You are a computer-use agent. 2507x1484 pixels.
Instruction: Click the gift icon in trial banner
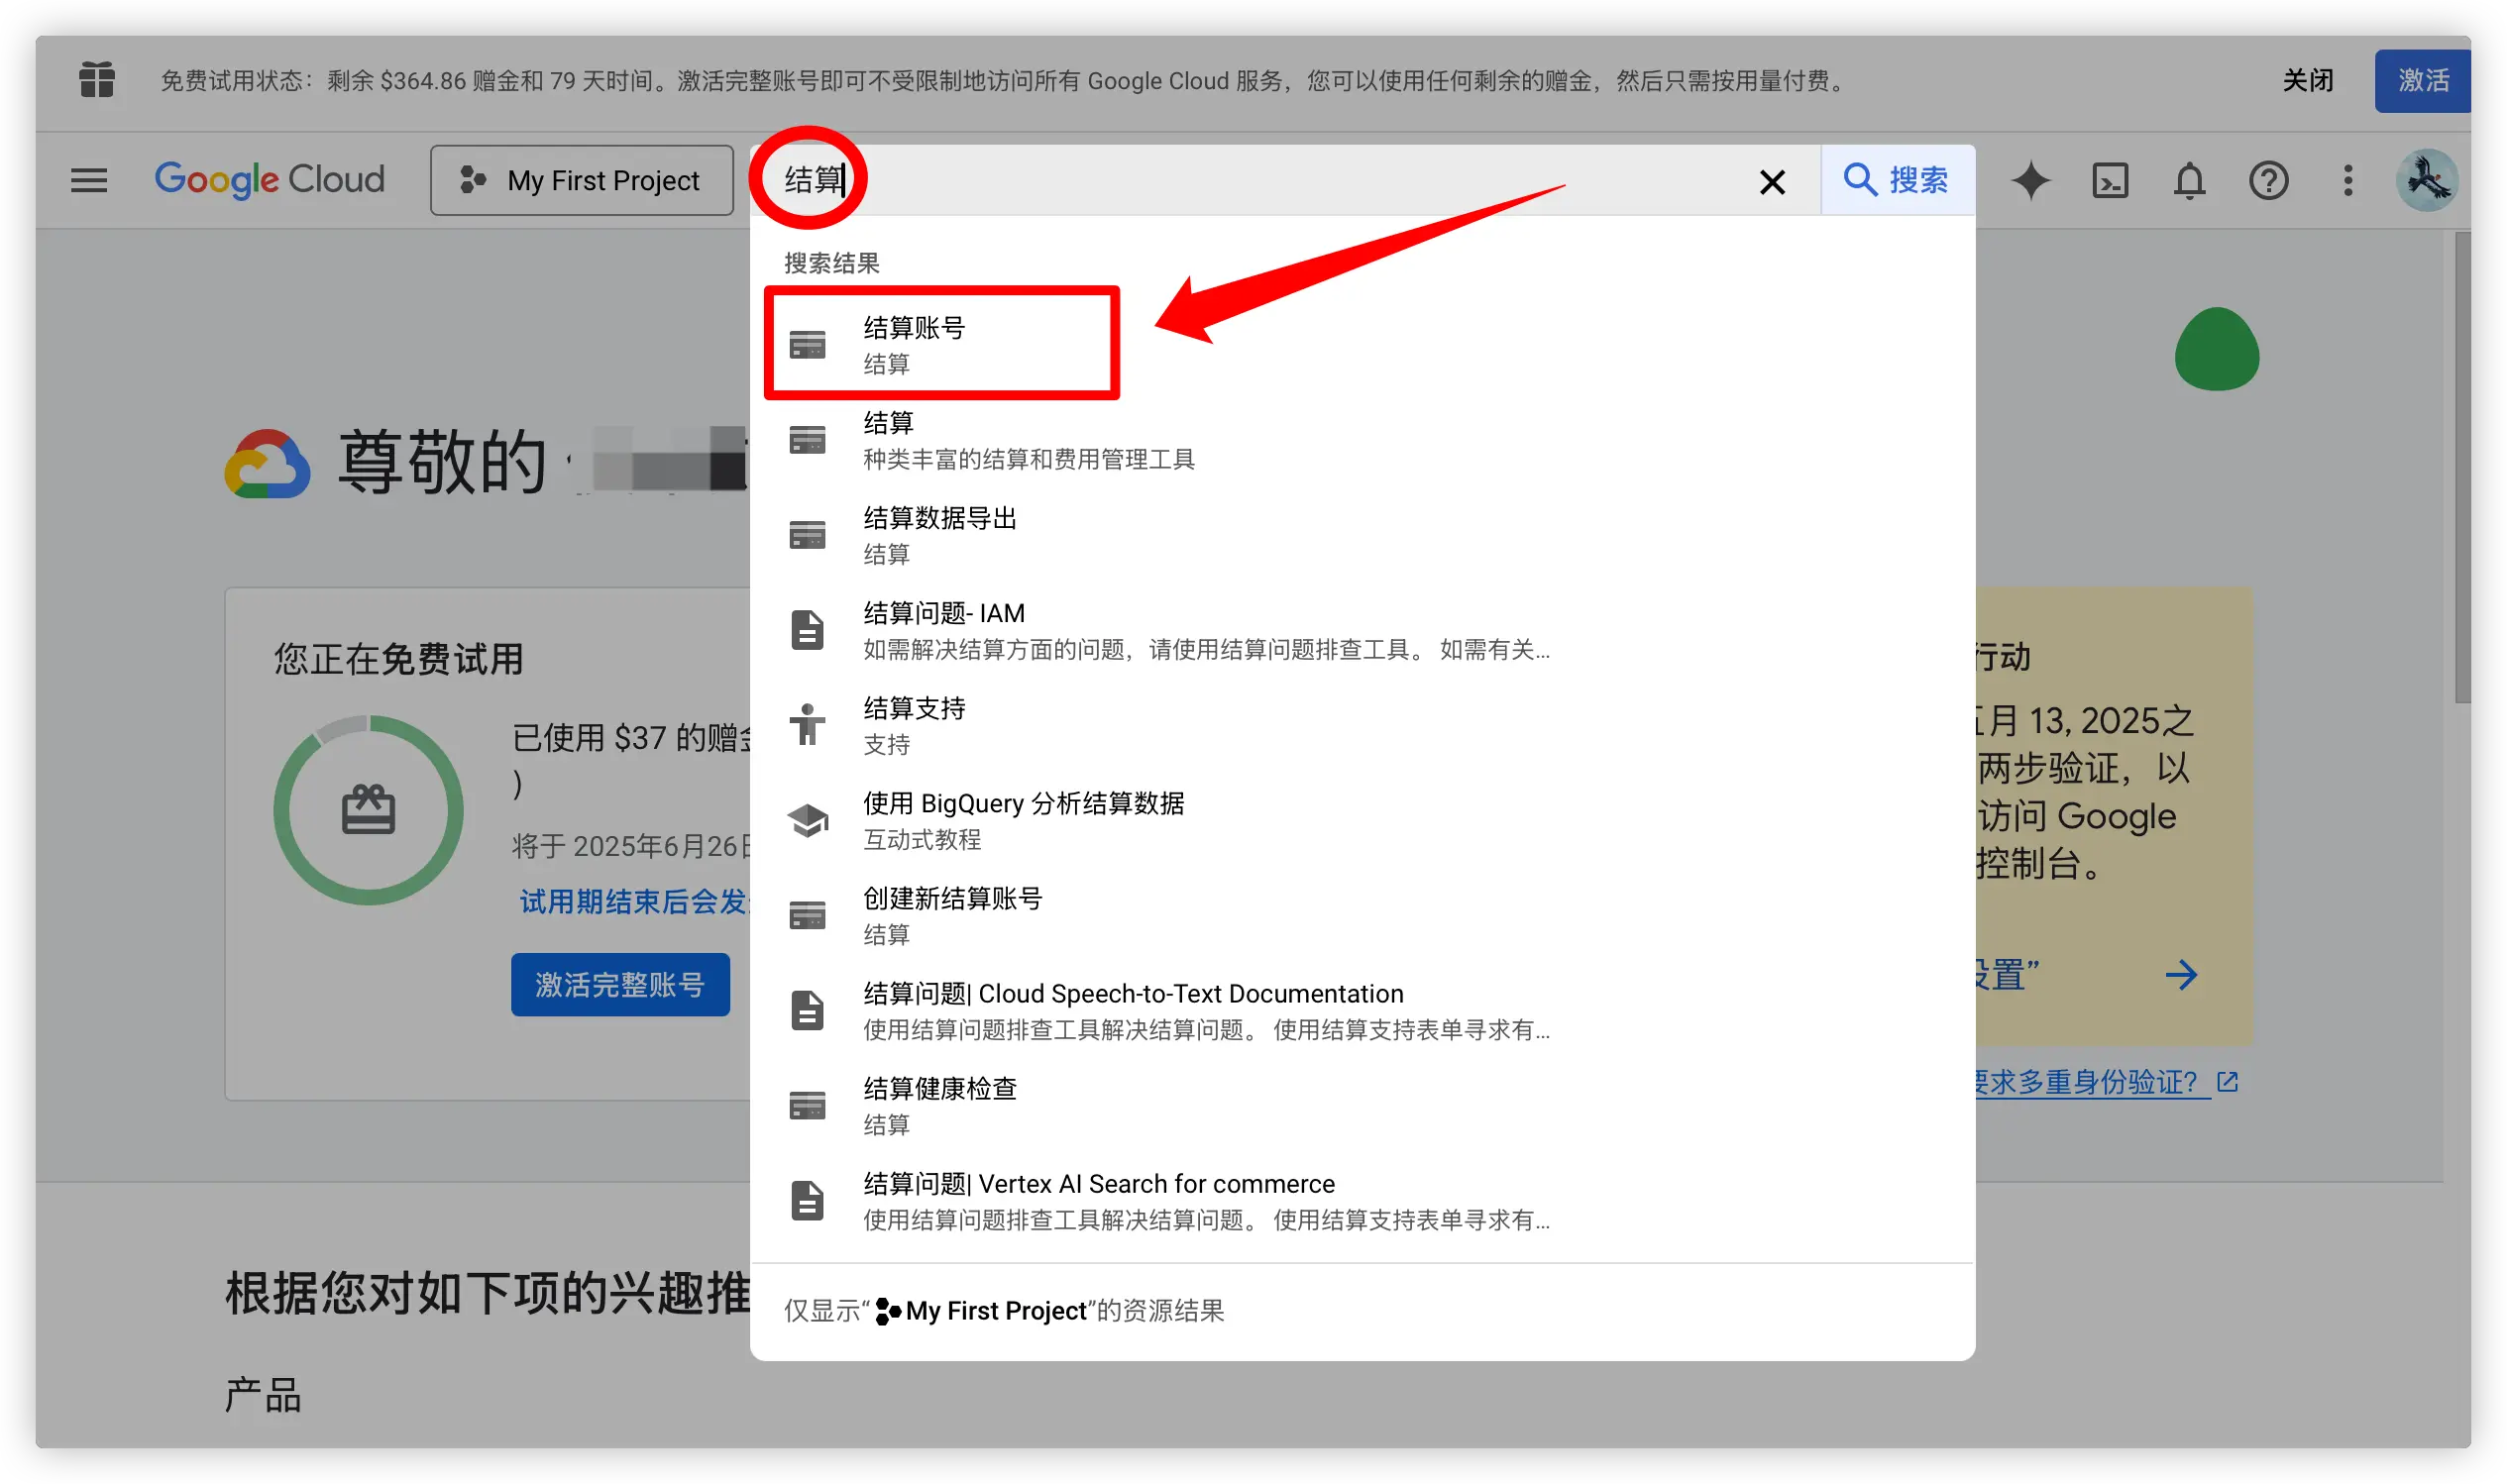tap(97, 80)
